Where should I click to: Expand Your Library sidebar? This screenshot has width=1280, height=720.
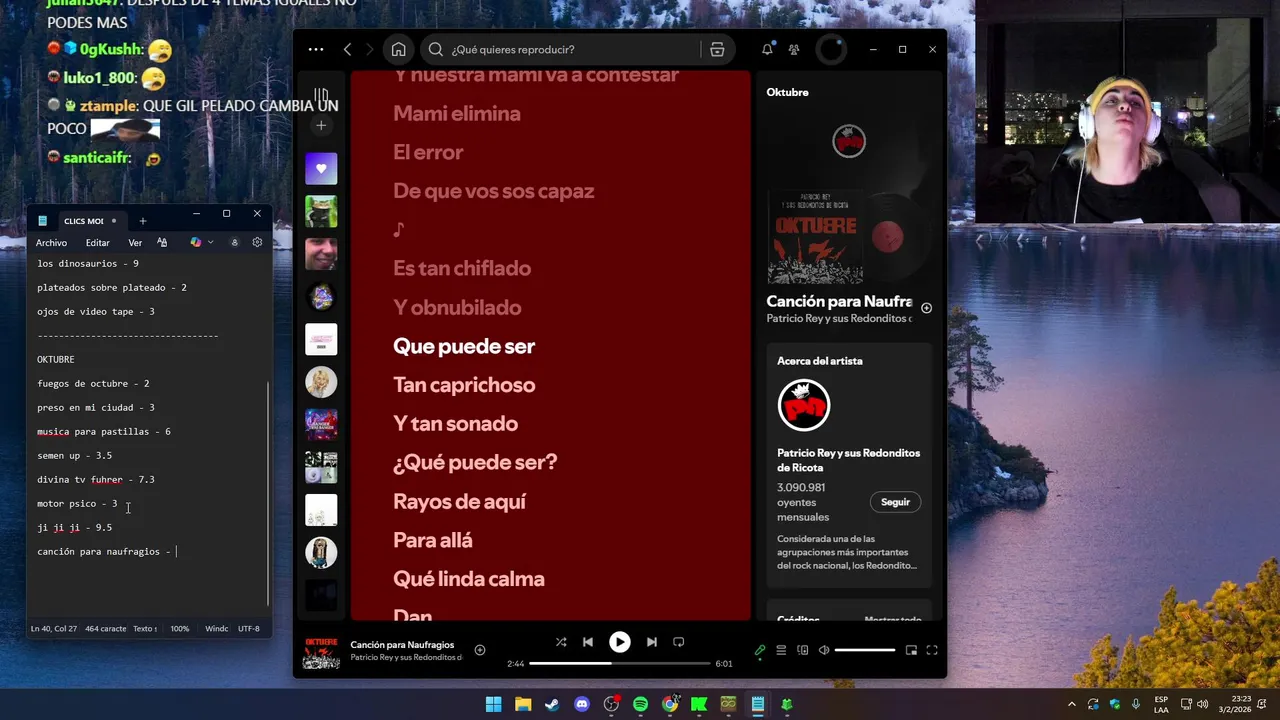coord(321,95)
